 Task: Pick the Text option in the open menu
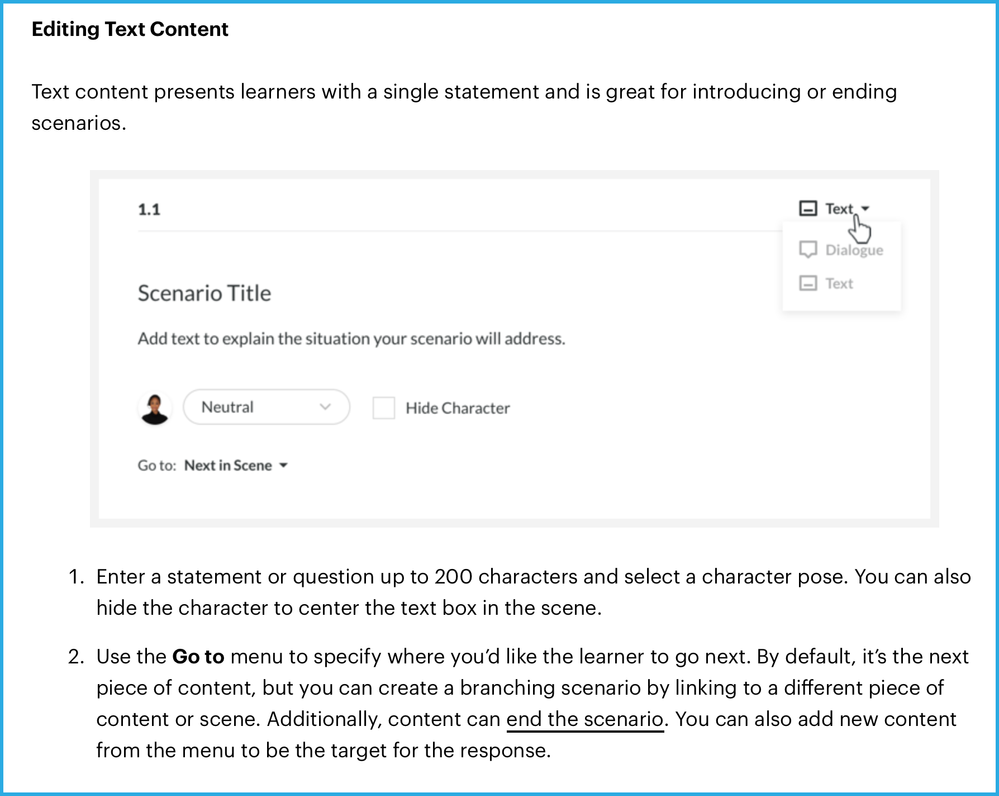click(839, 283)
